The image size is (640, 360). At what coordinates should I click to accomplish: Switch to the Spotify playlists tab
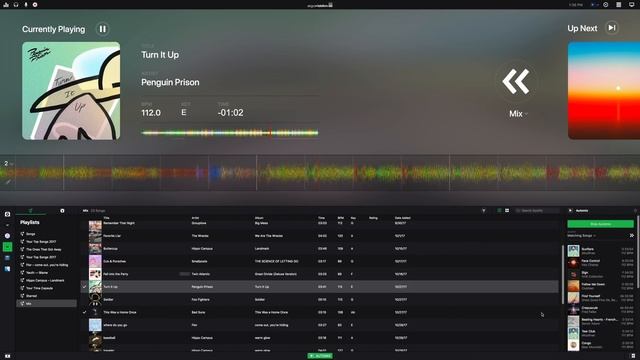[30, 211]
